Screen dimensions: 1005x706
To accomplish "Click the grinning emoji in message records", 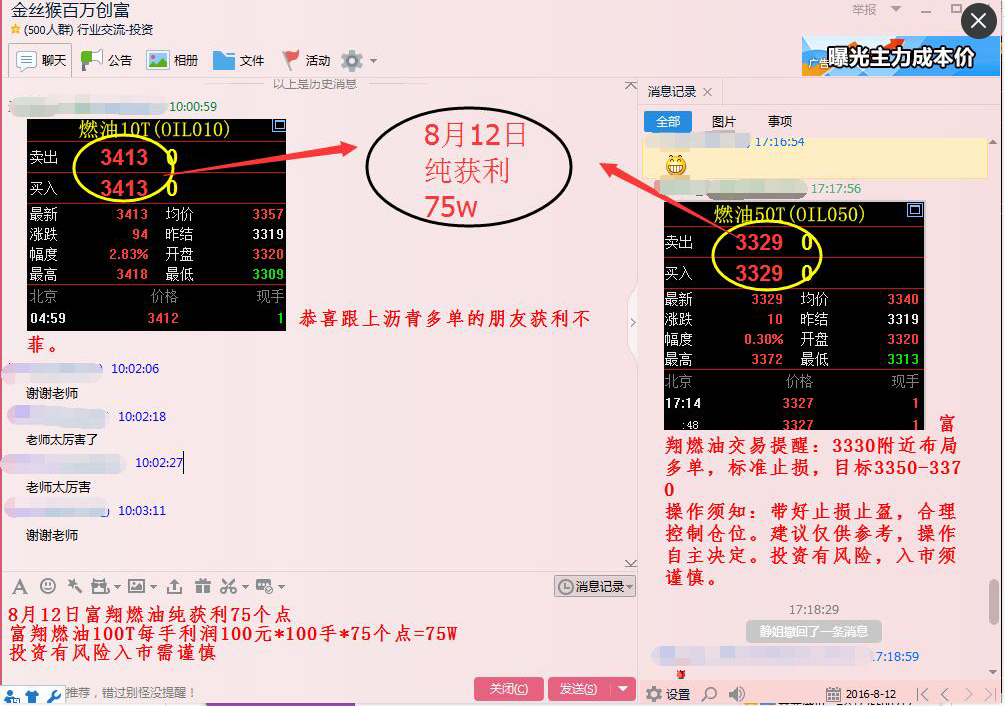I will click(x=676, y=165).
